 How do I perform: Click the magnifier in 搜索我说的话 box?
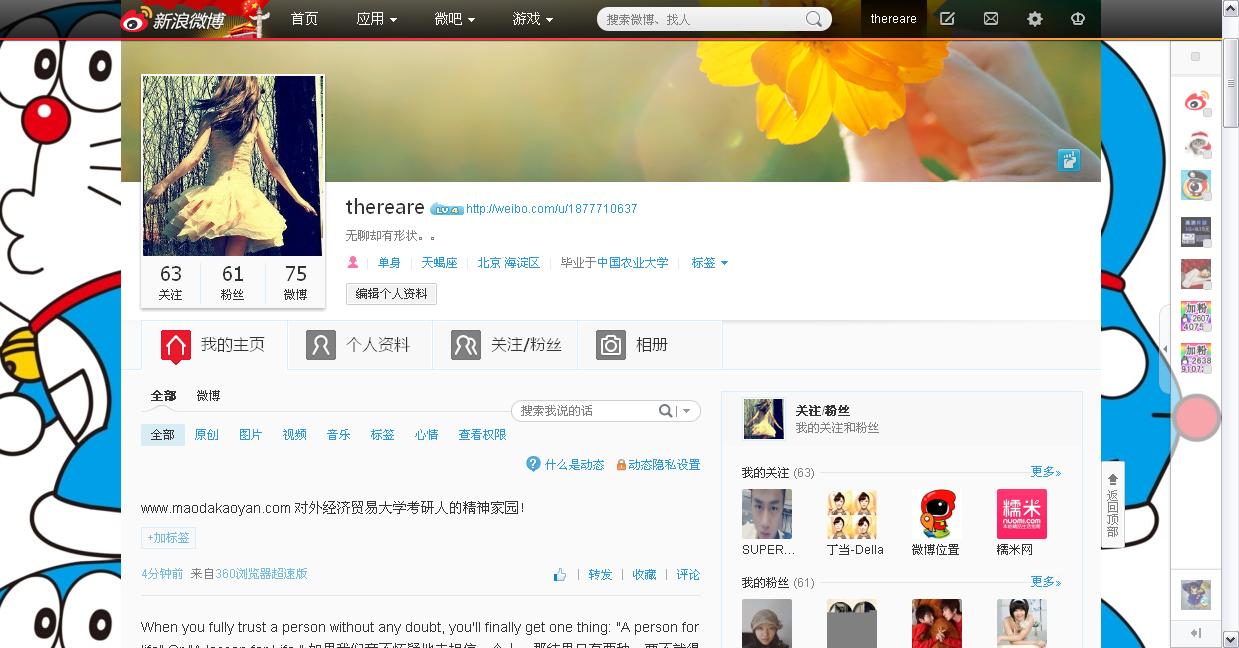[x=665, y=411]
